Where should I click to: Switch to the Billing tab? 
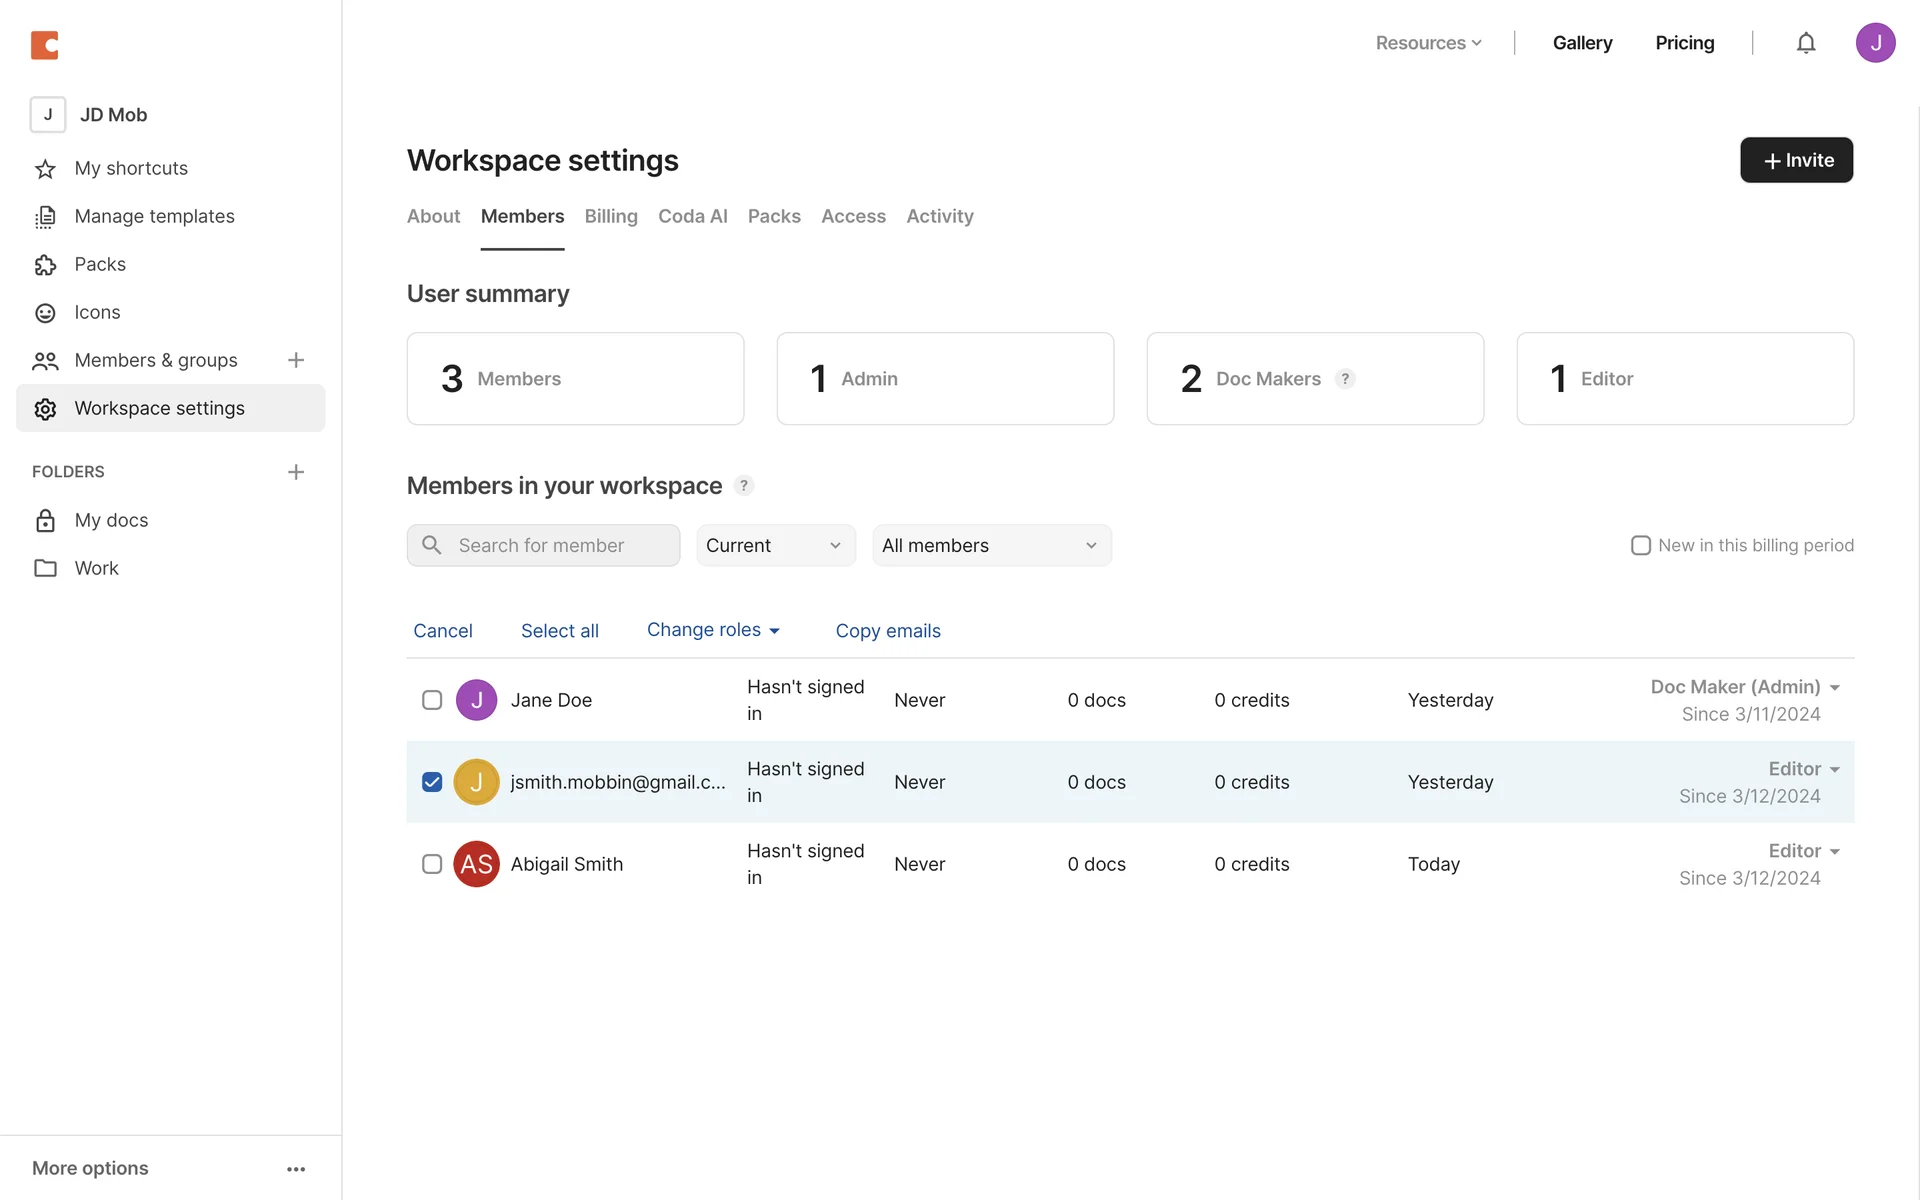click(x=611, y=216)
